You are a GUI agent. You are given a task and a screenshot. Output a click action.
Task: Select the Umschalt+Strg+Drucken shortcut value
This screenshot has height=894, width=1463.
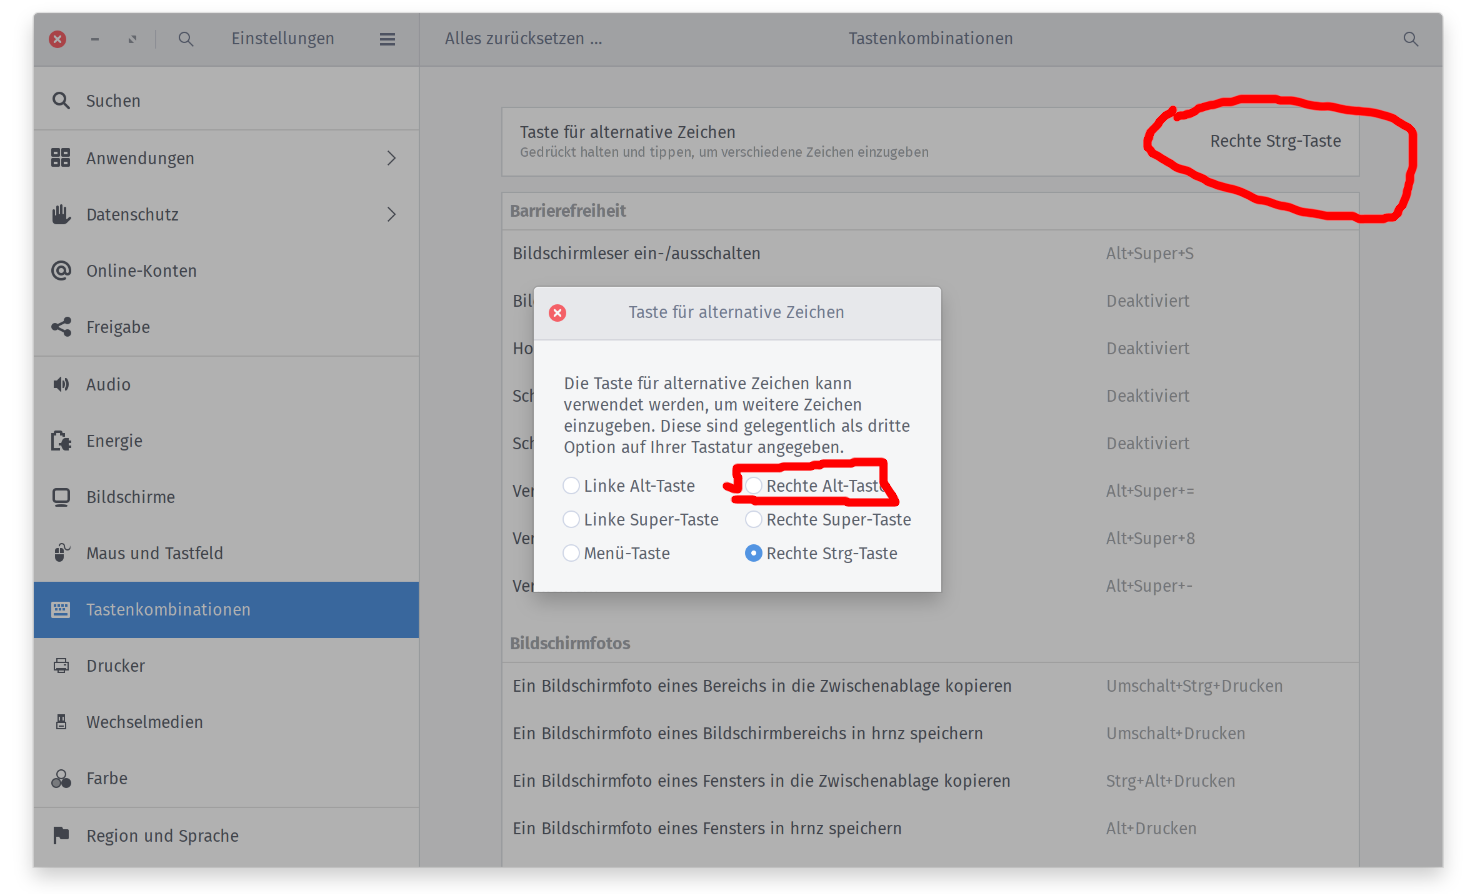tap(1194, 686)
